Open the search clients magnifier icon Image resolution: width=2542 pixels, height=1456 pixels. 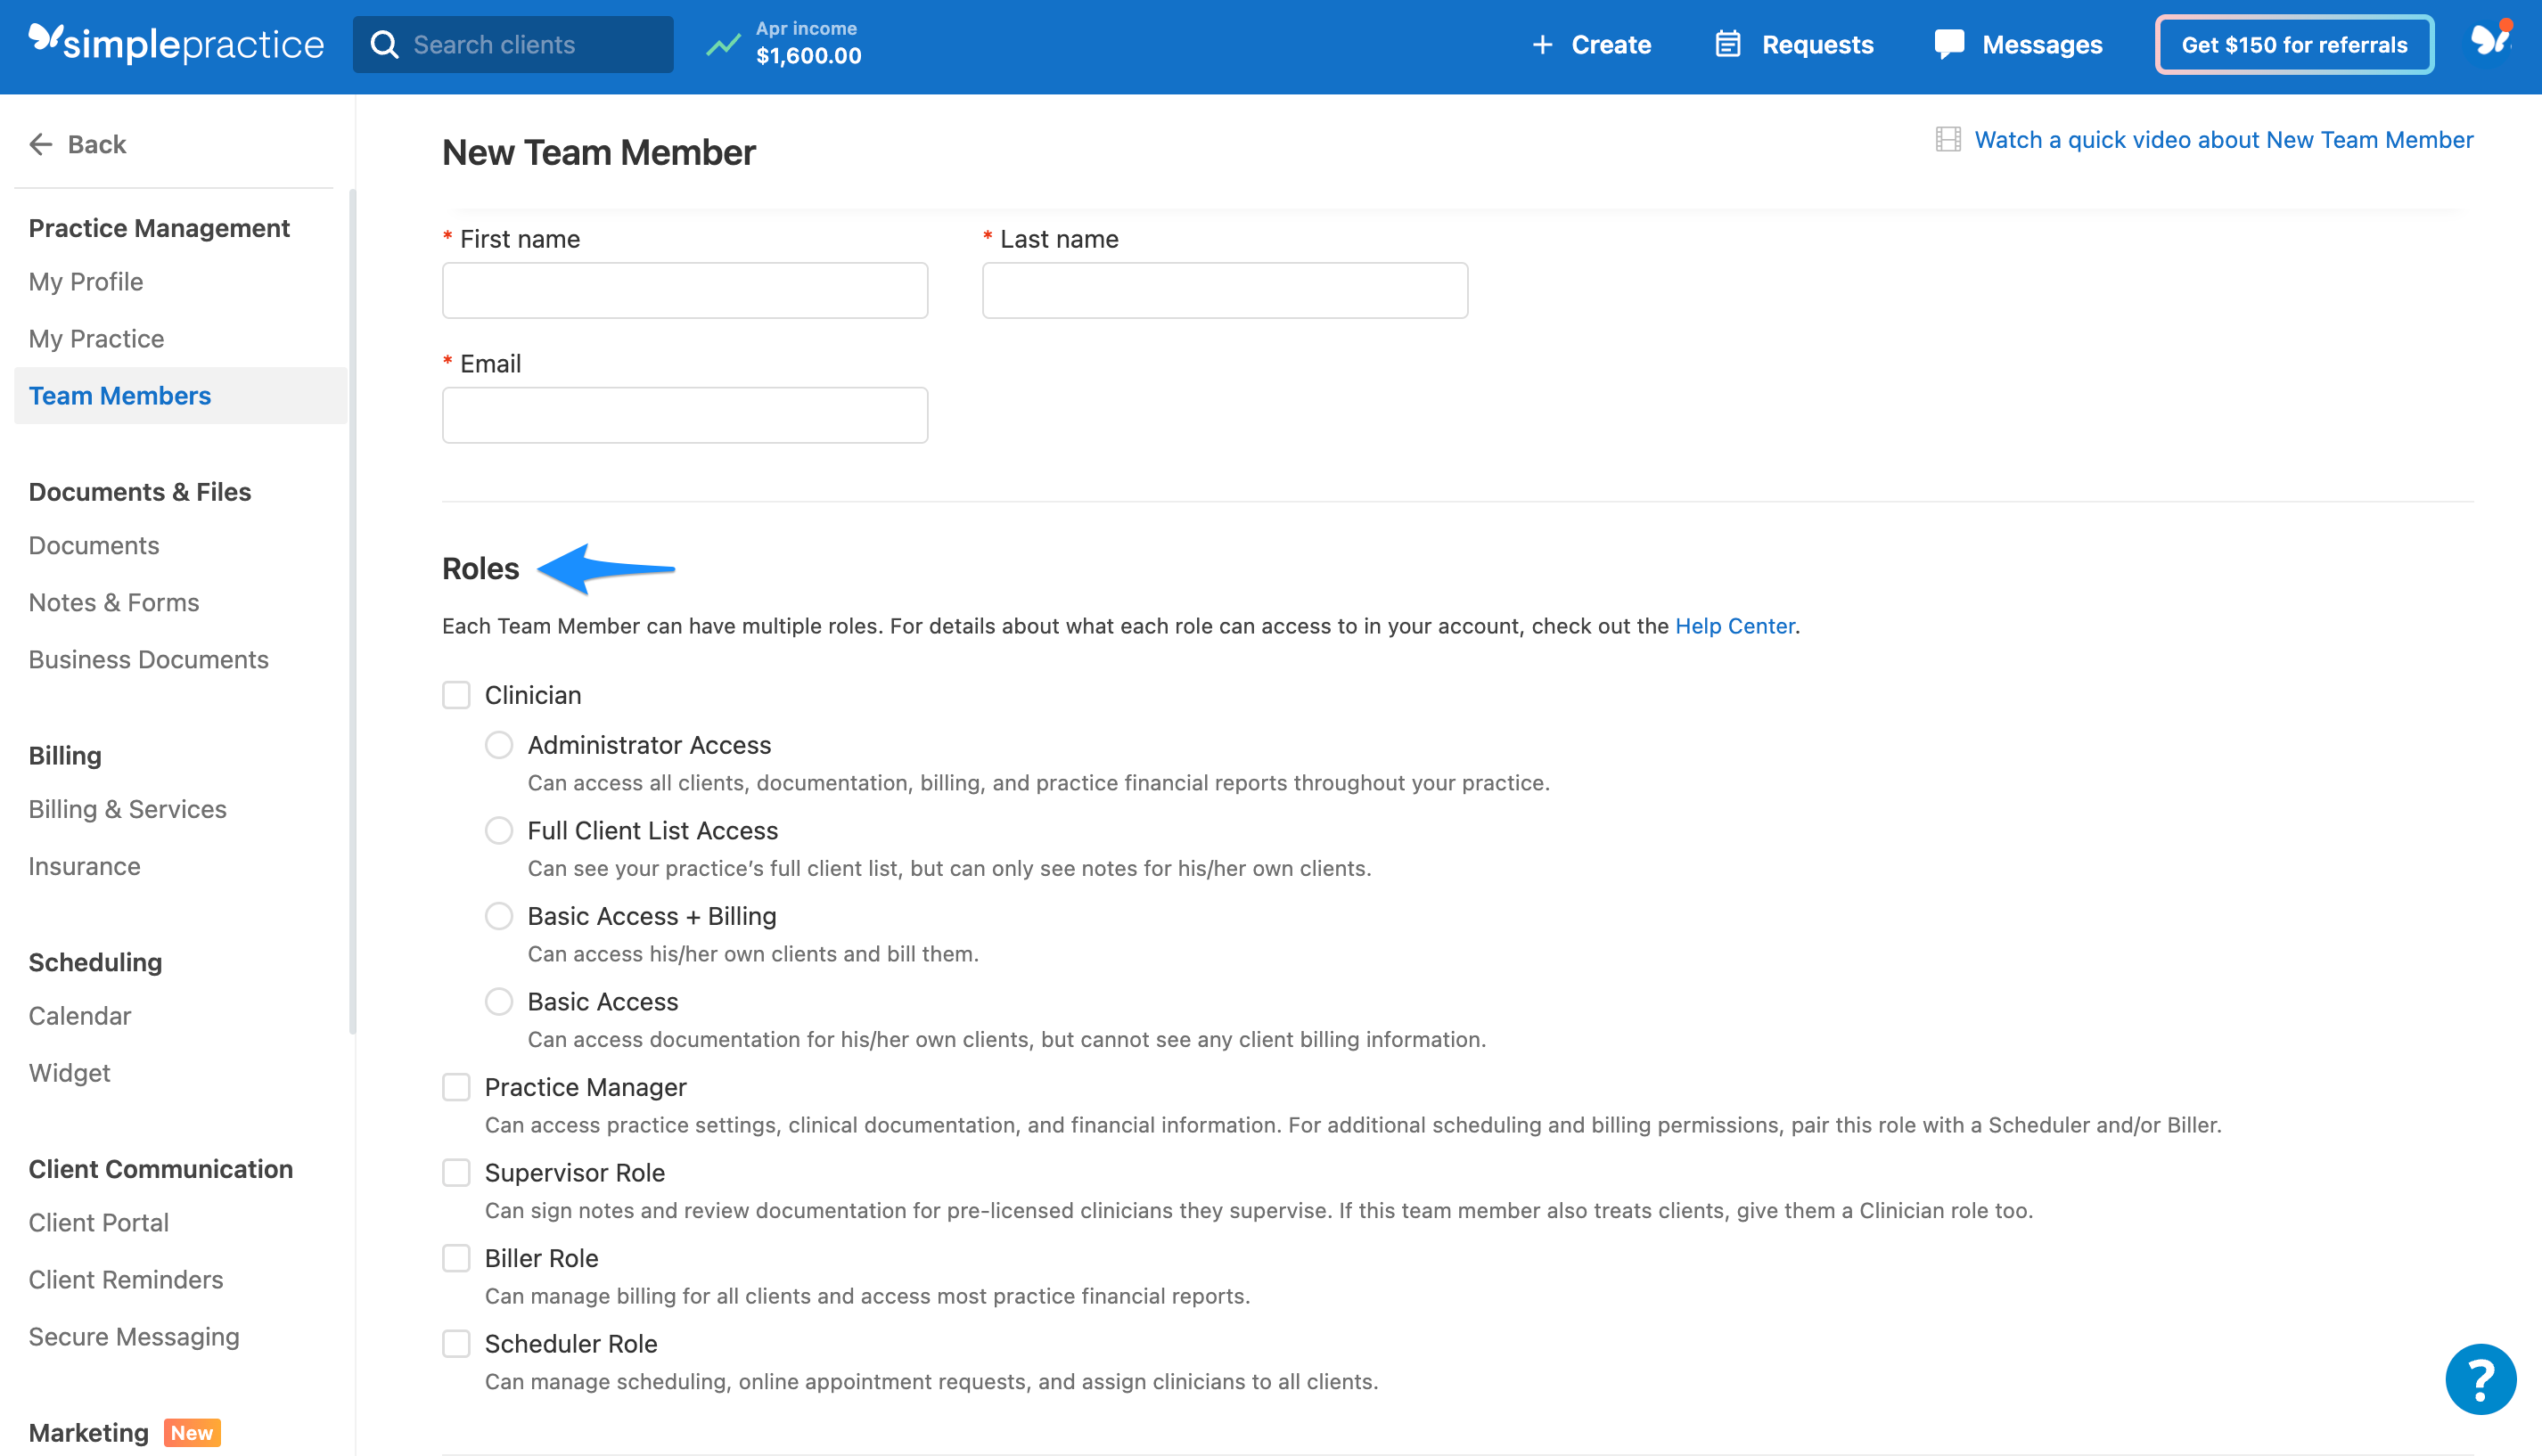point(385,44)
